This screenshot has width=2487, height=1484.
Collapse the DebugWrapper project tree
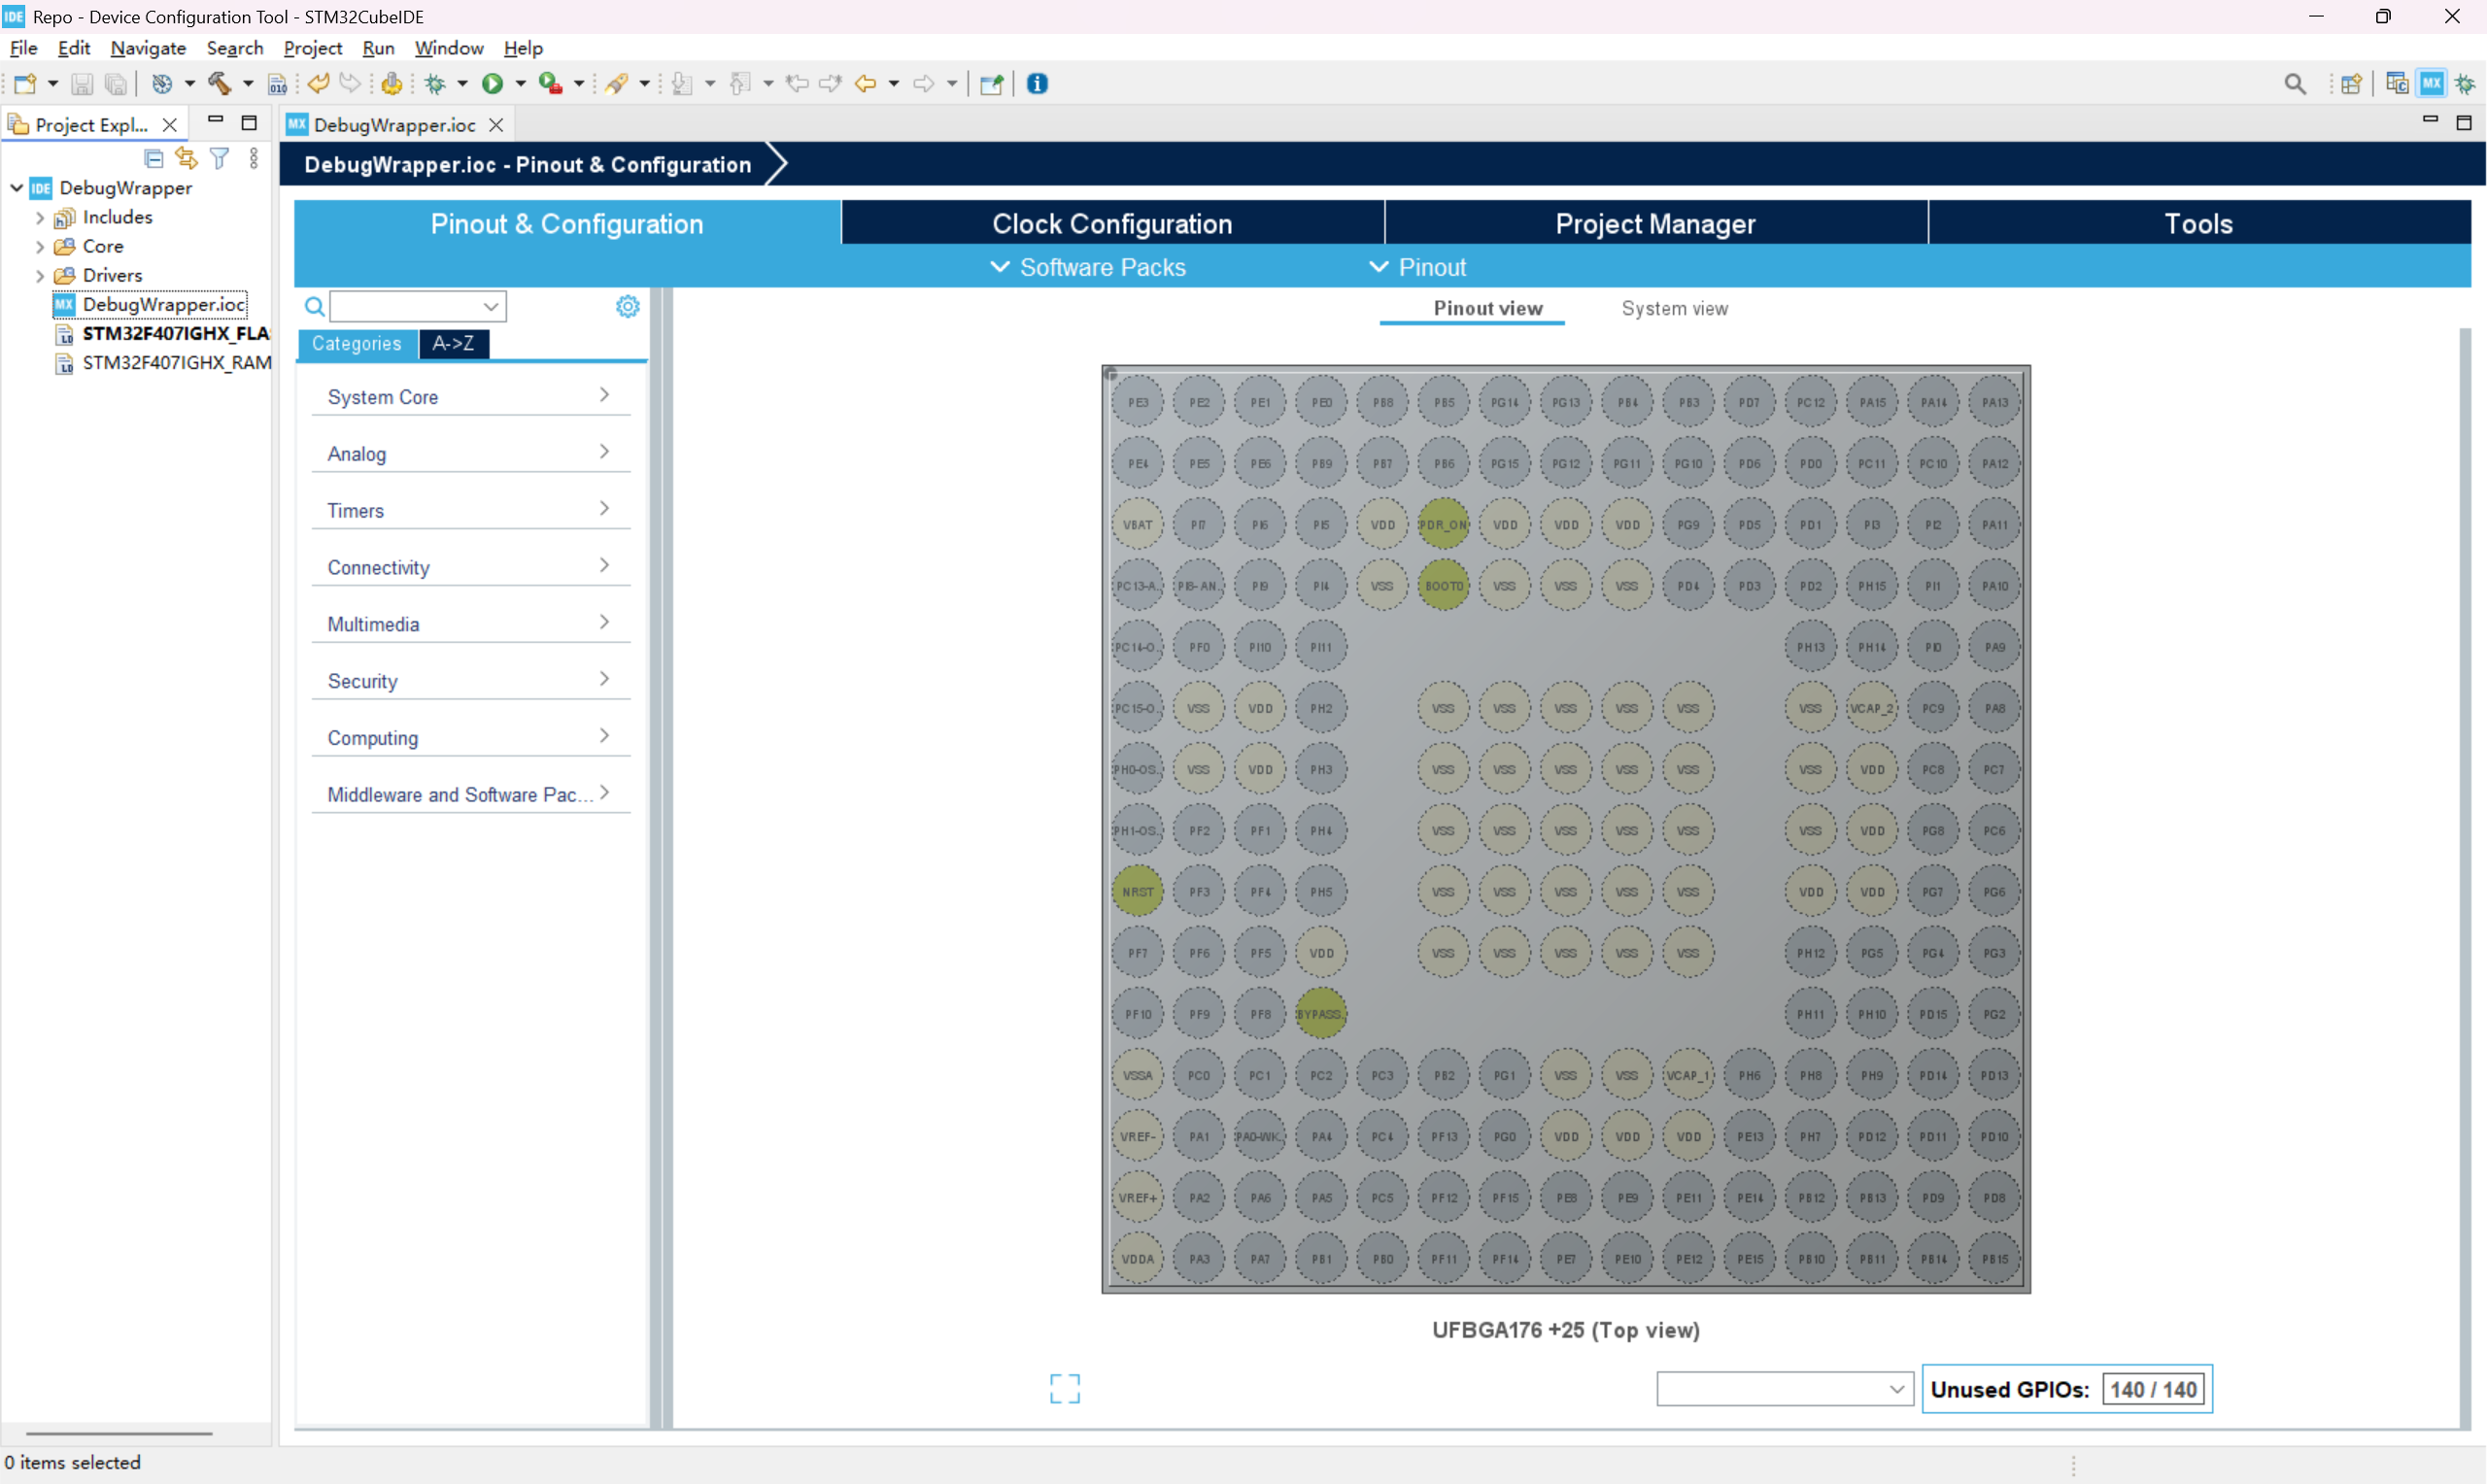[17, 188]
